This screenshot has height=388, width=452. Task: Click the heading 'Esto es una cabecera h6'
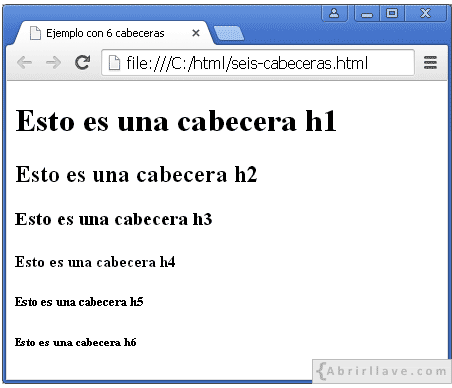pos(75,342)
